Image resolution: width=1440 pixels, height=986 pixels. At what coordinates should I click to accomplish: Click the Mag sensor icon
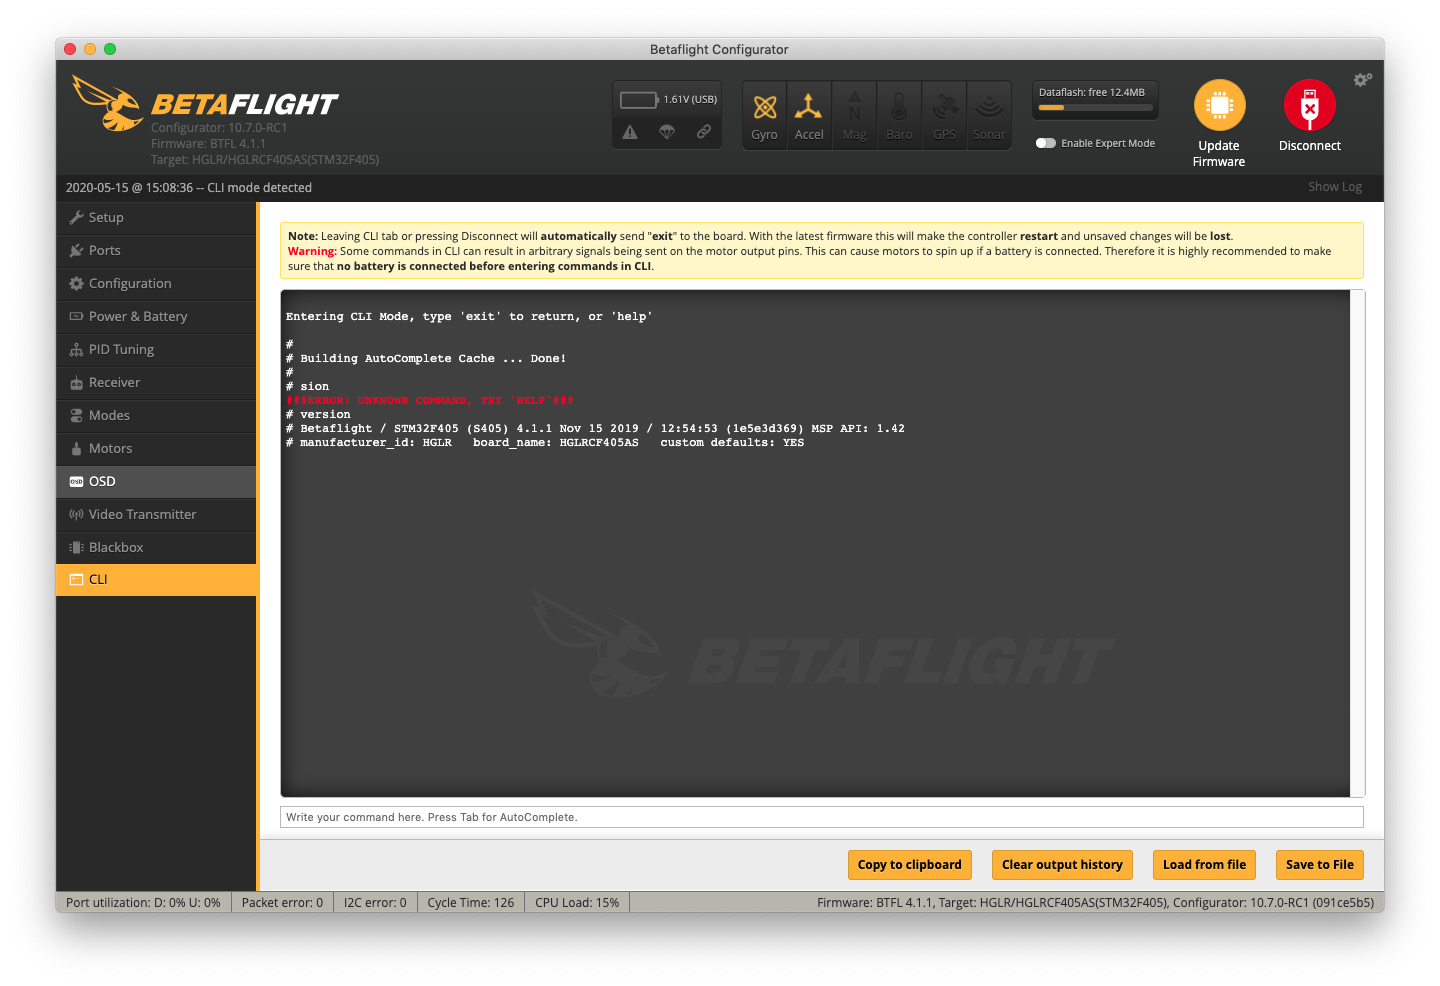[855, 116]
